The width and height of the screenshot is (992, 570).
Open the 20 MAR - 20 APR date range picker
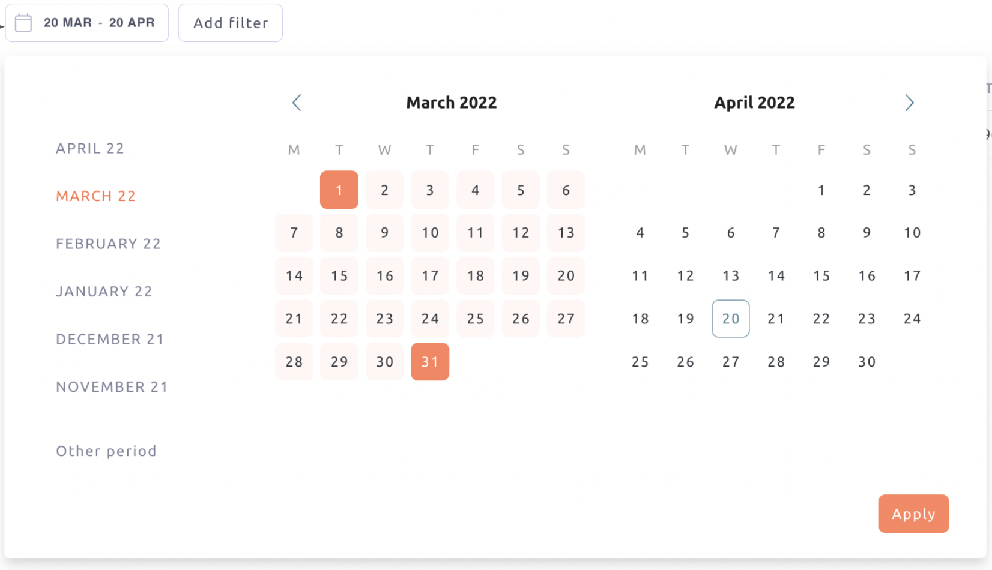coord(87,23)
